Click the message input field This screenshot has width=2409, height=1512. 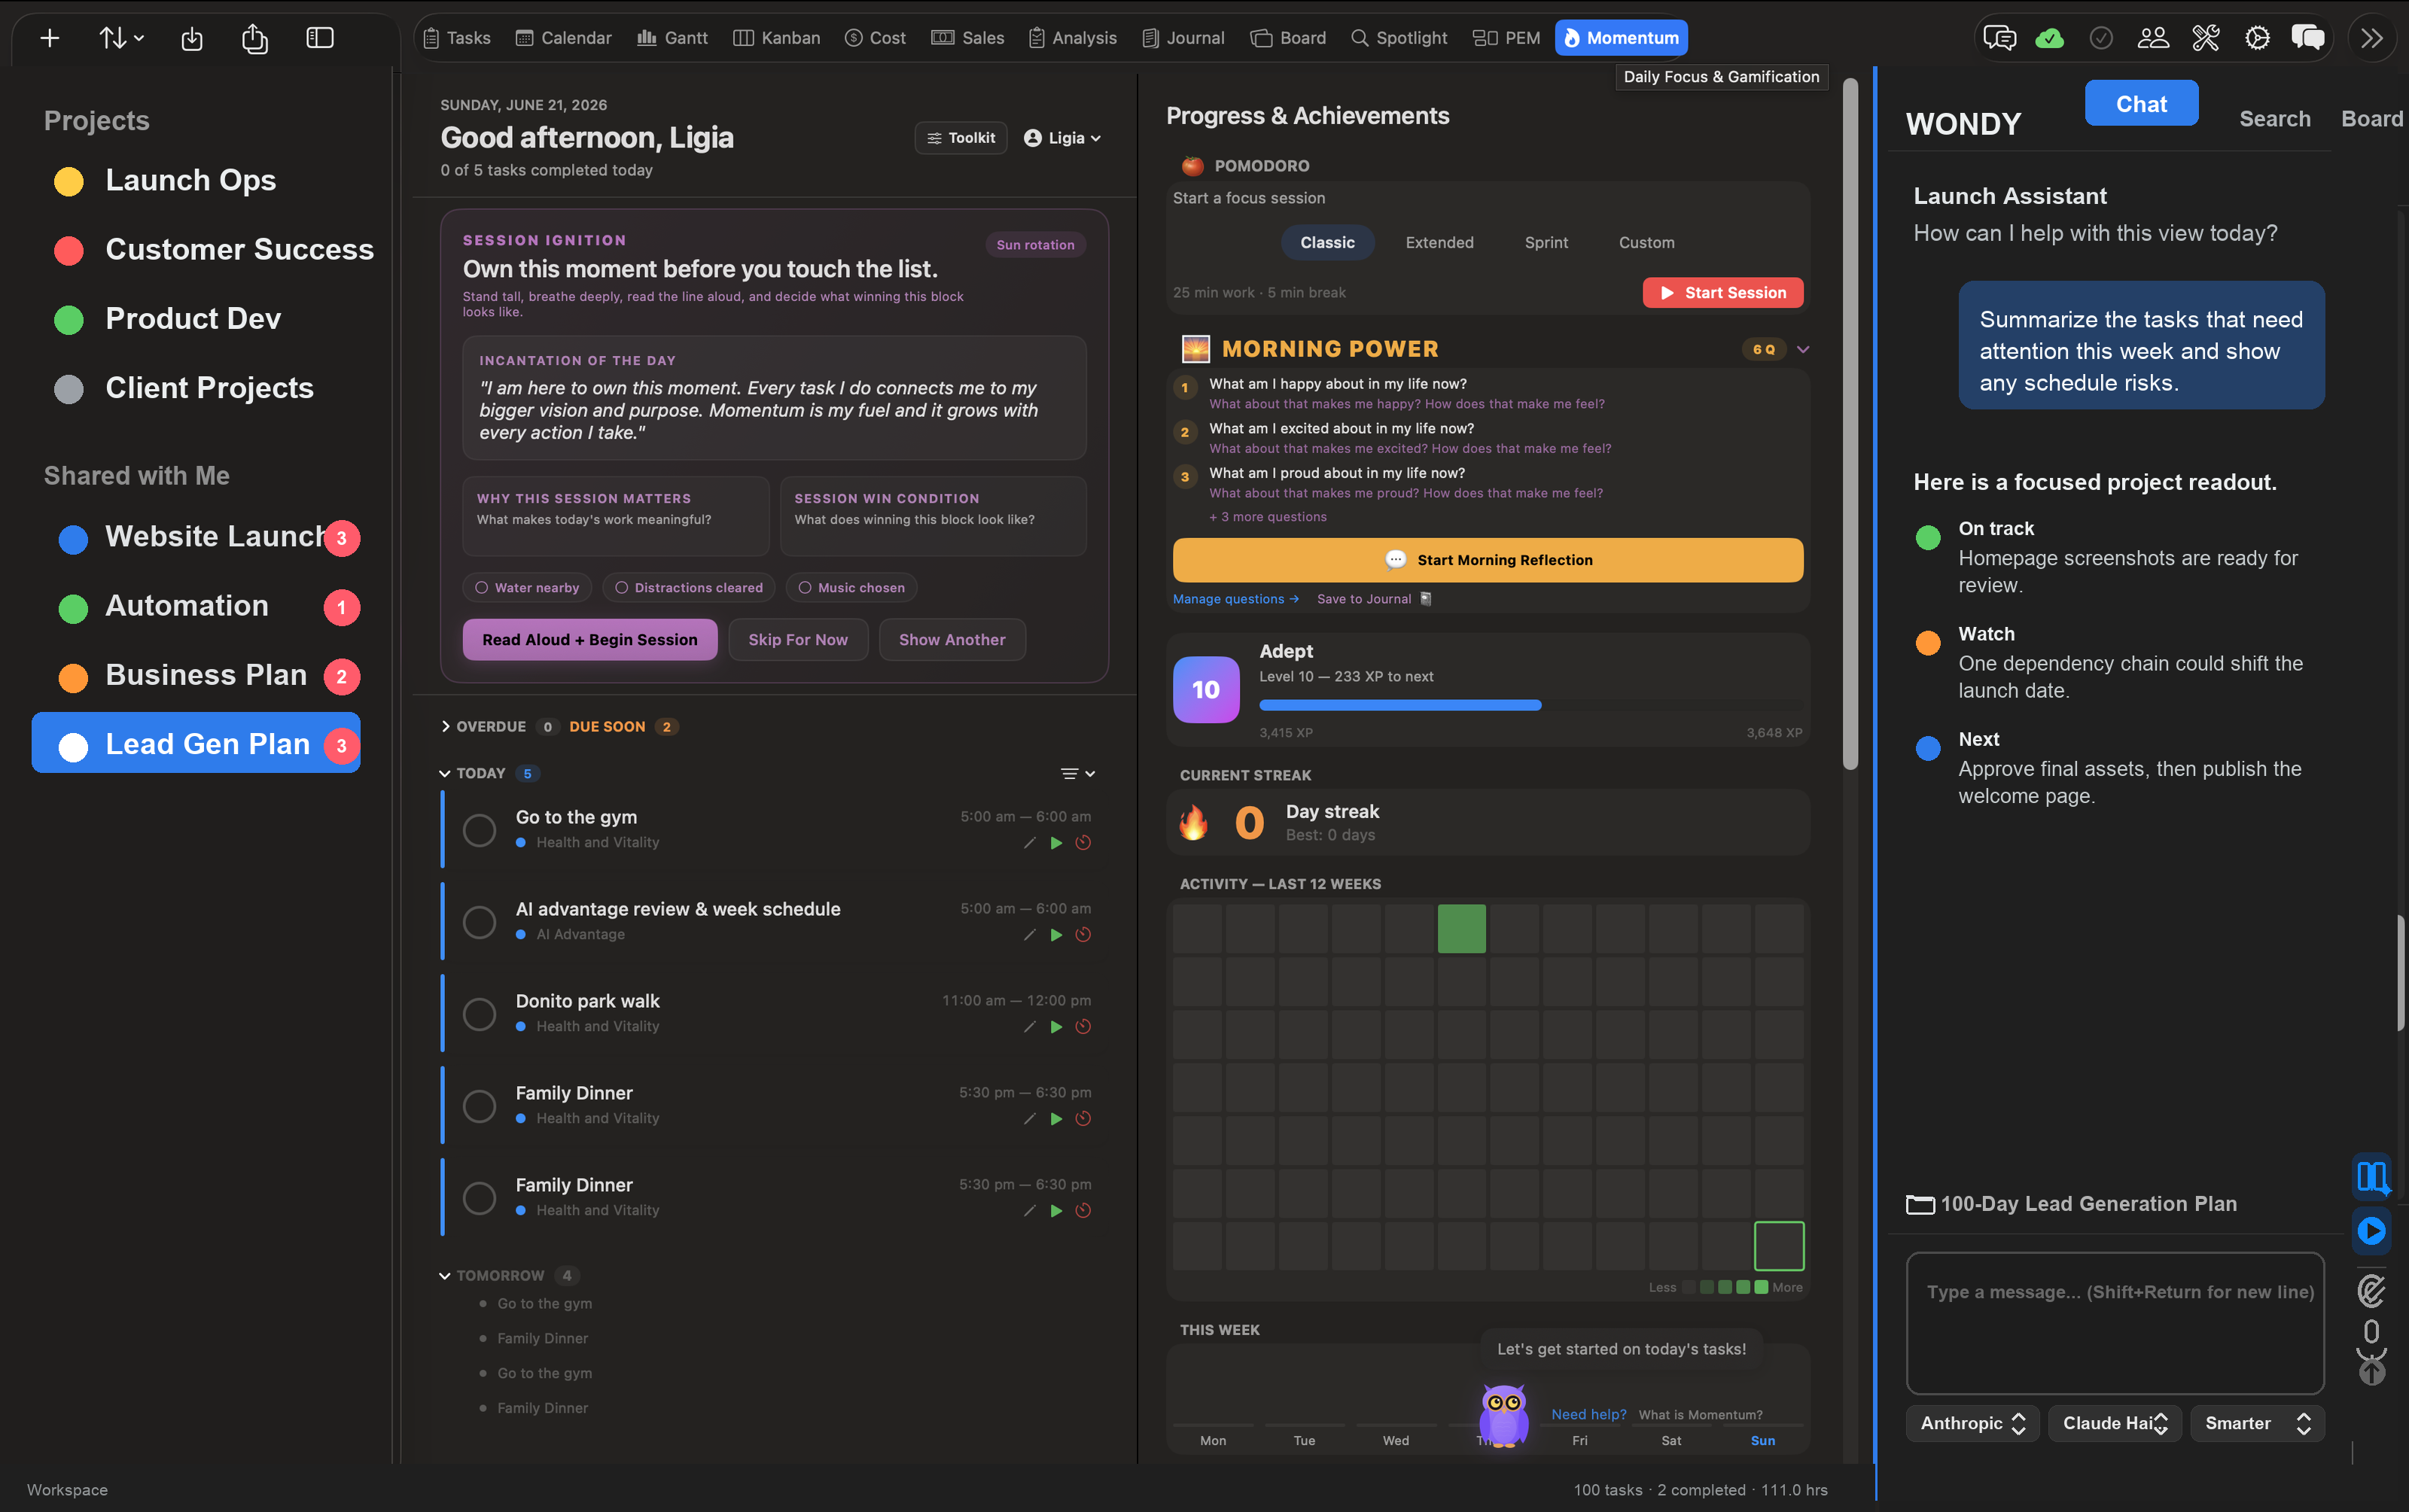pyautogui.click(x=2115, y=1323)
